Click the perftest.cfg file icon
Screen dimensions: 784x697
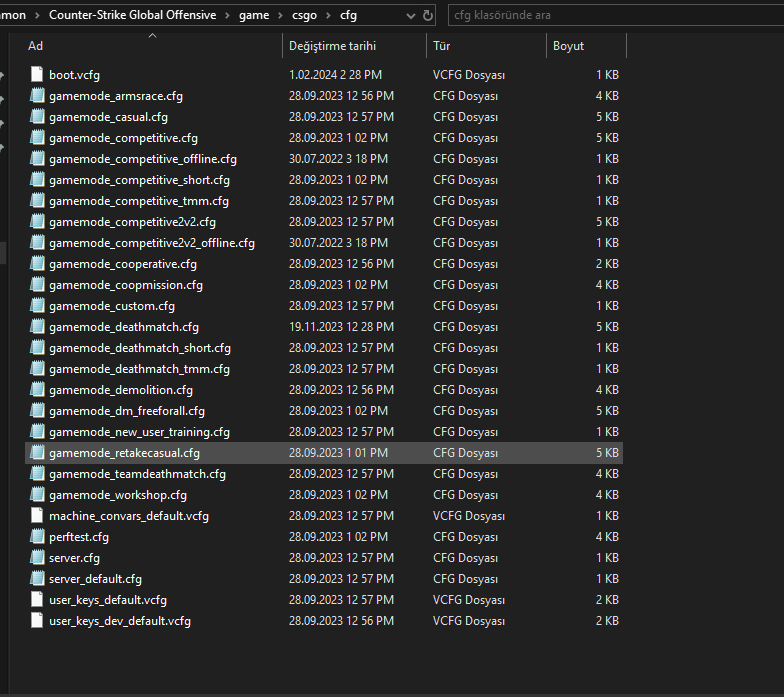[x=37, y=536]
